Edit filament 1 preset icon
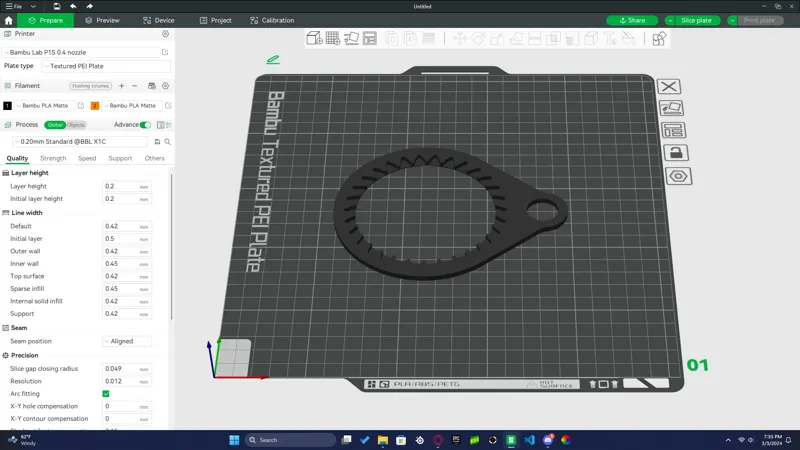 point(81,106)
